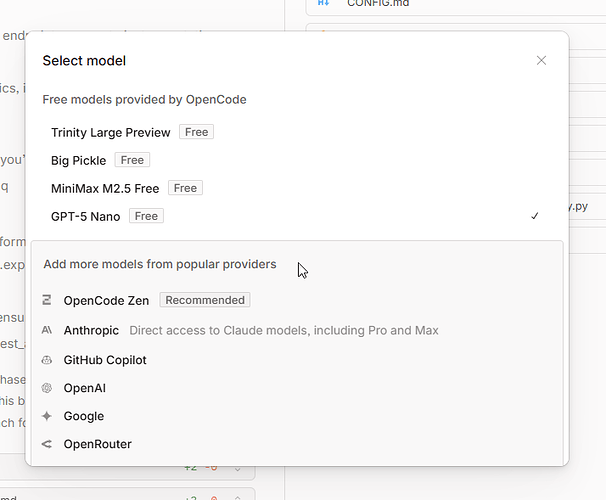This screenshot has width=606, height=500.
Task: Click the 'Select model' dialog title
Action: click(84, 61)
